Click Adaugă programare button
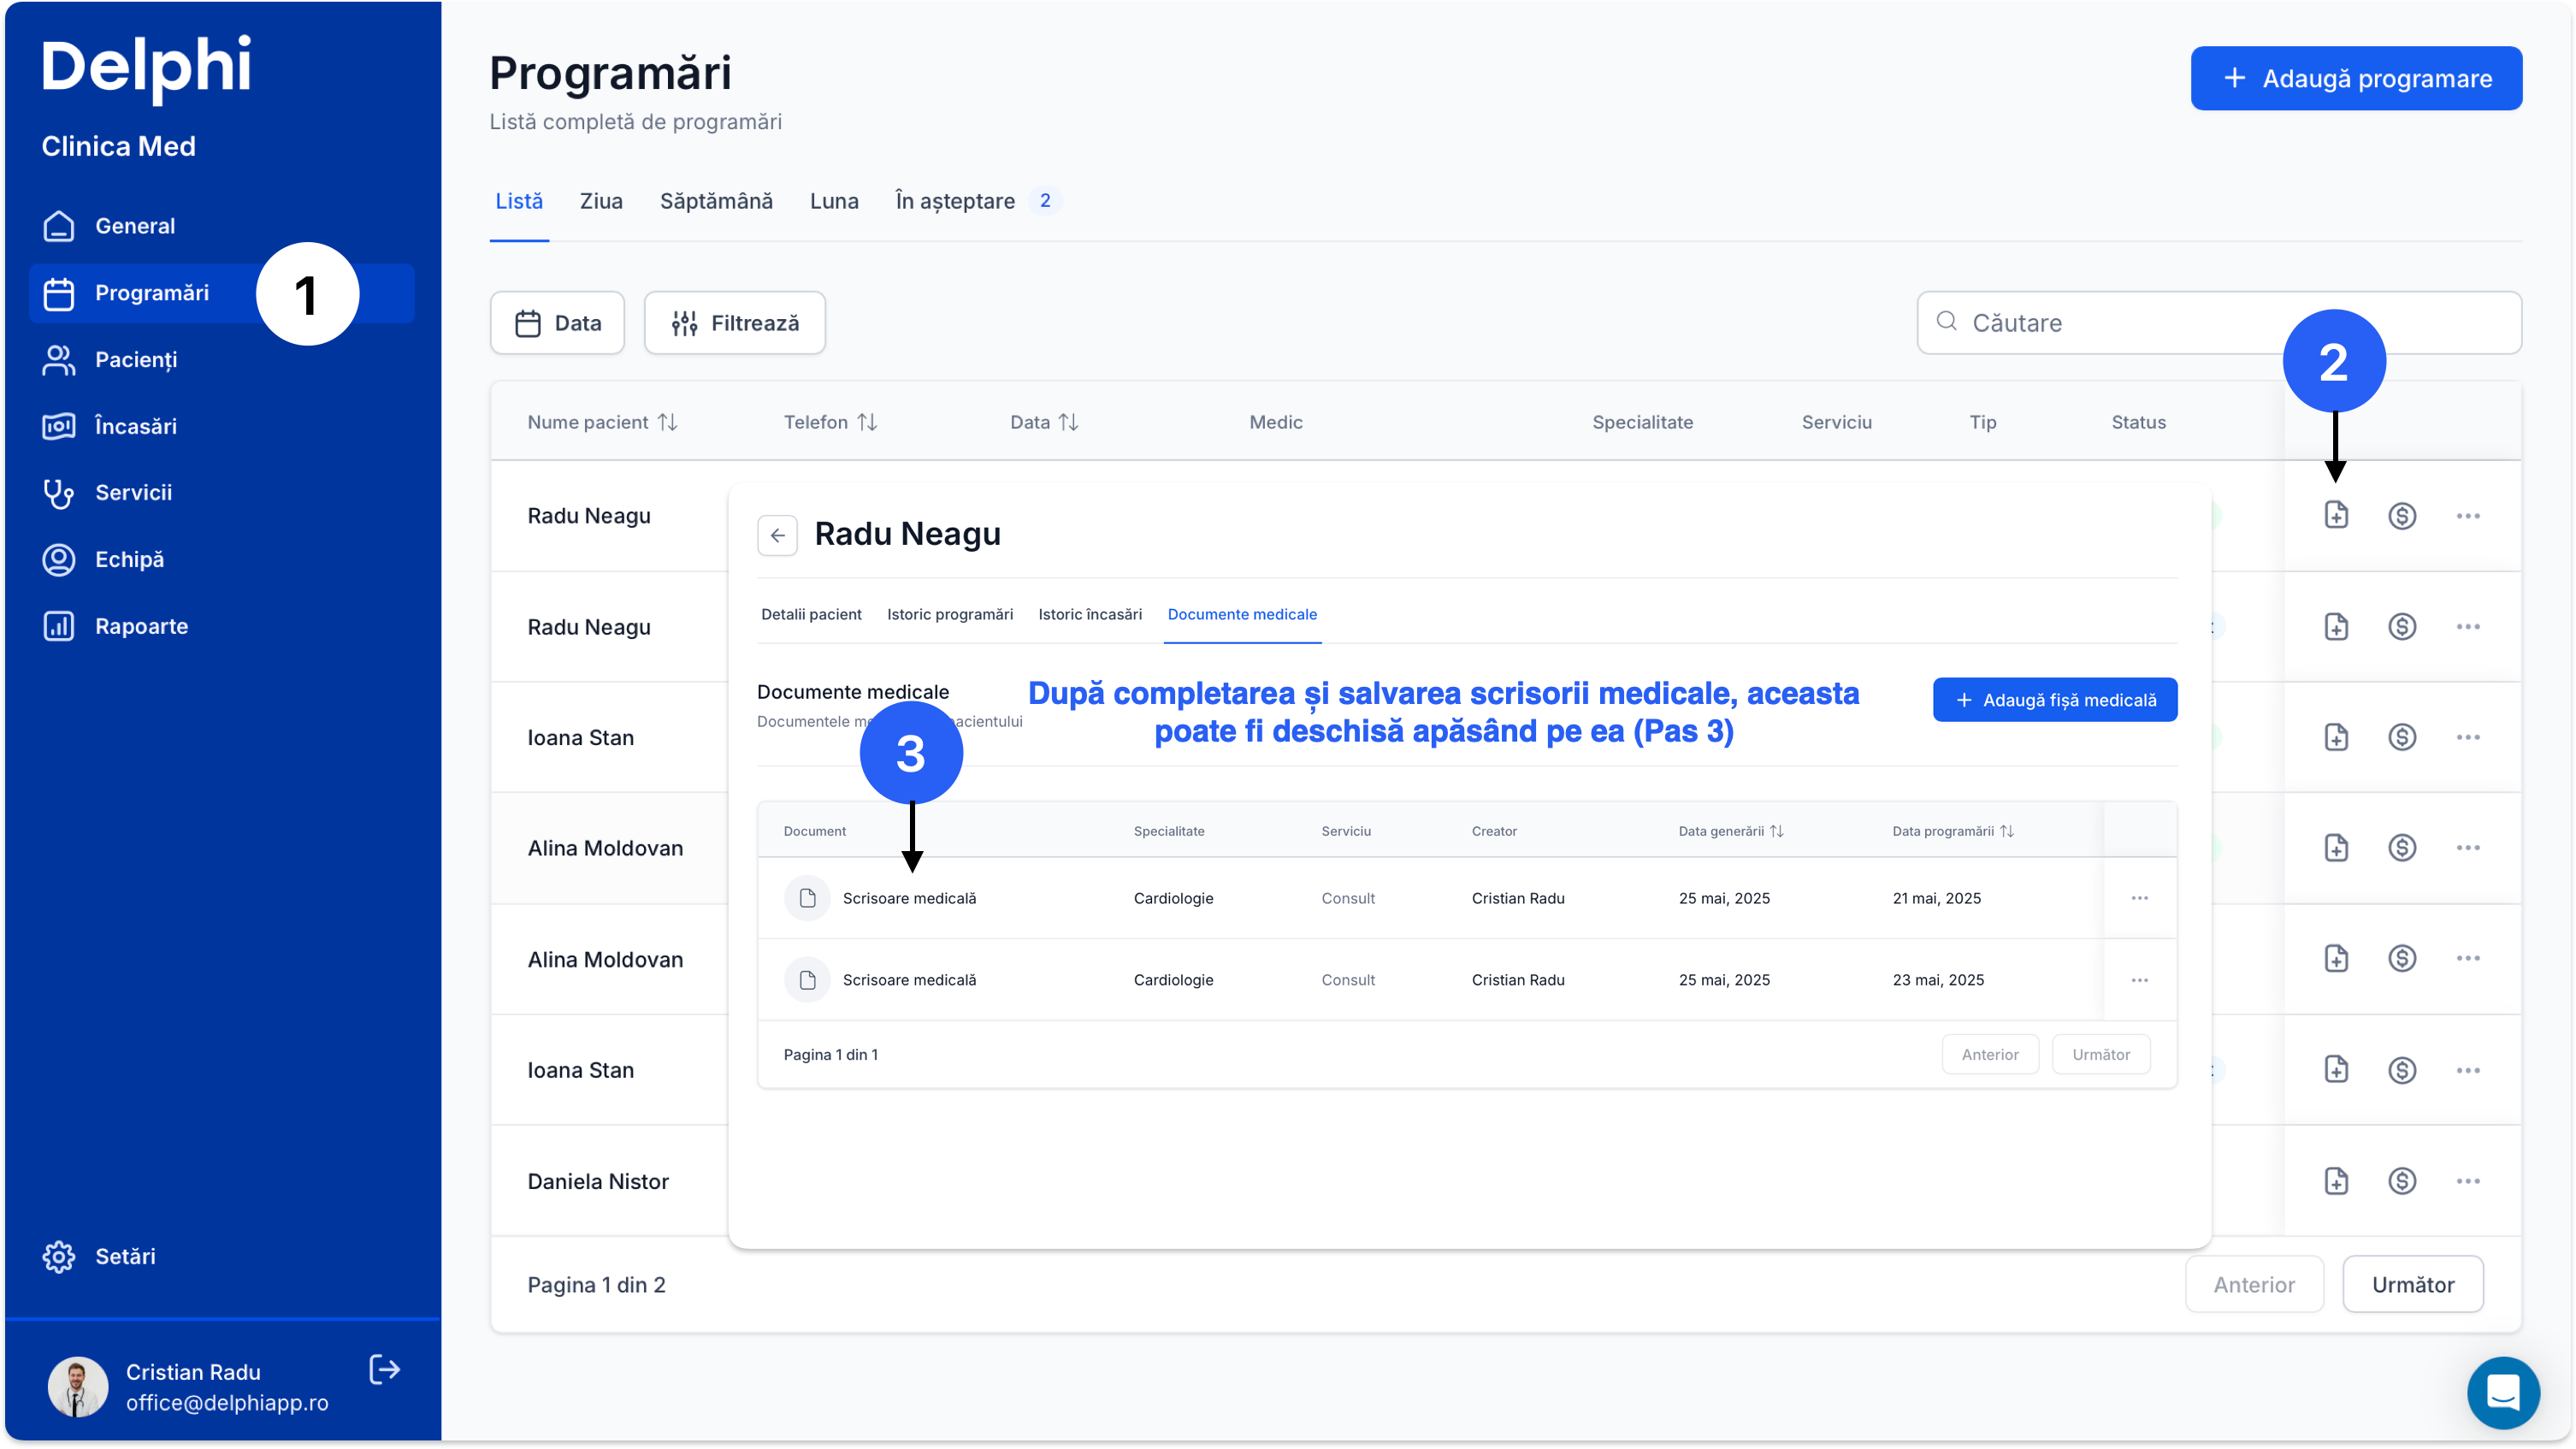2576x1449 pixels. click(x=2356, y=78)
